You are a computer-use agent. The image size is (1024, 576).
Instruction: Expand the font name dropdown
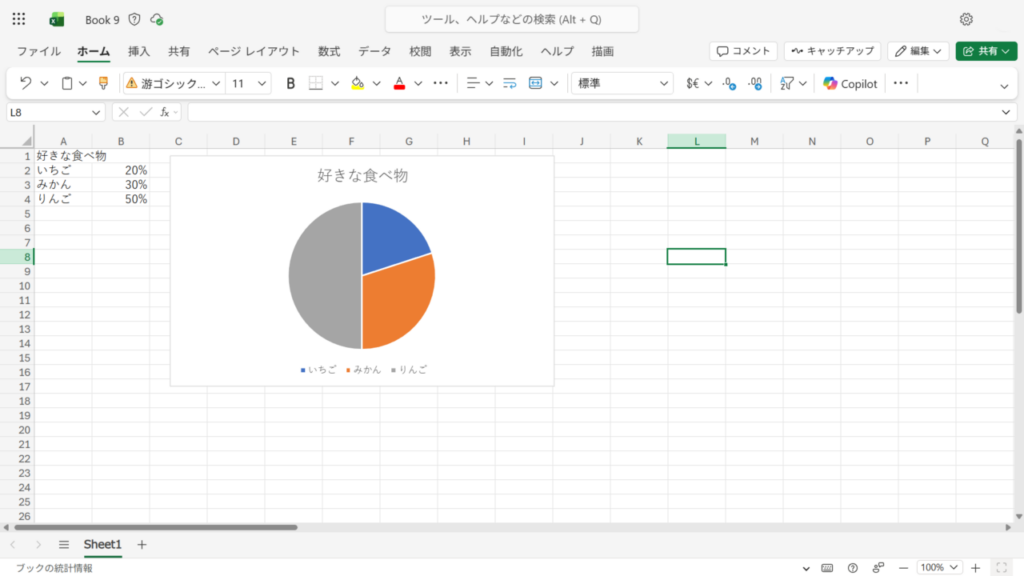(215, 84)
